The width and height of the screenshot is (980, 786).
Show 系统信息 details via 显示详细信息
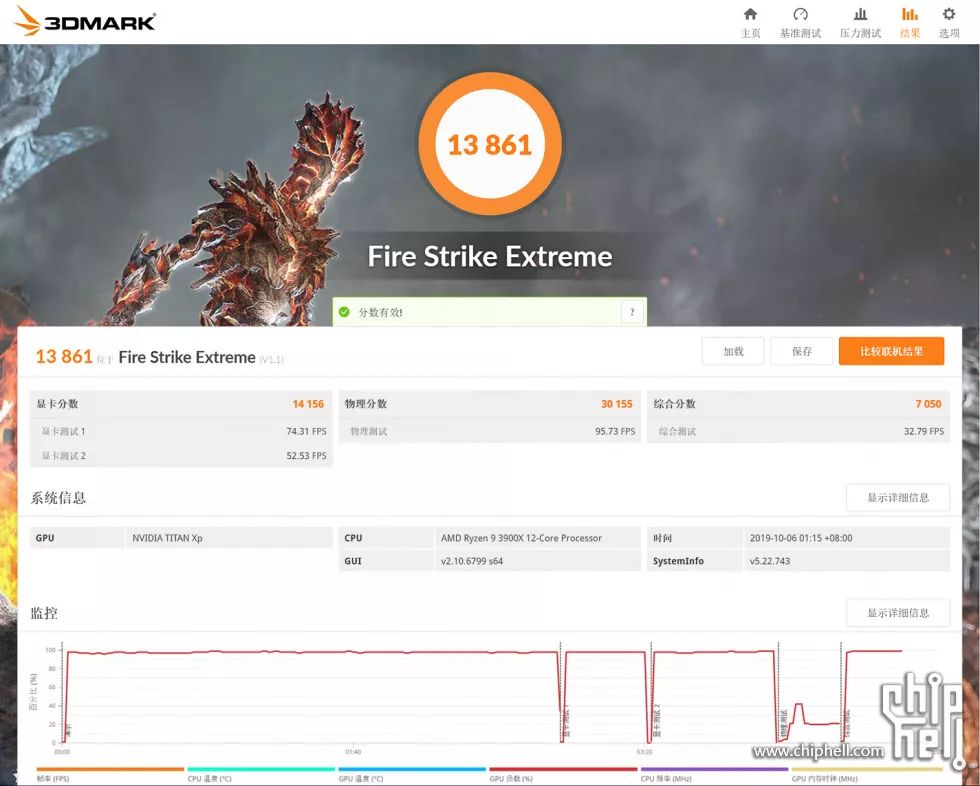(898, 497)
